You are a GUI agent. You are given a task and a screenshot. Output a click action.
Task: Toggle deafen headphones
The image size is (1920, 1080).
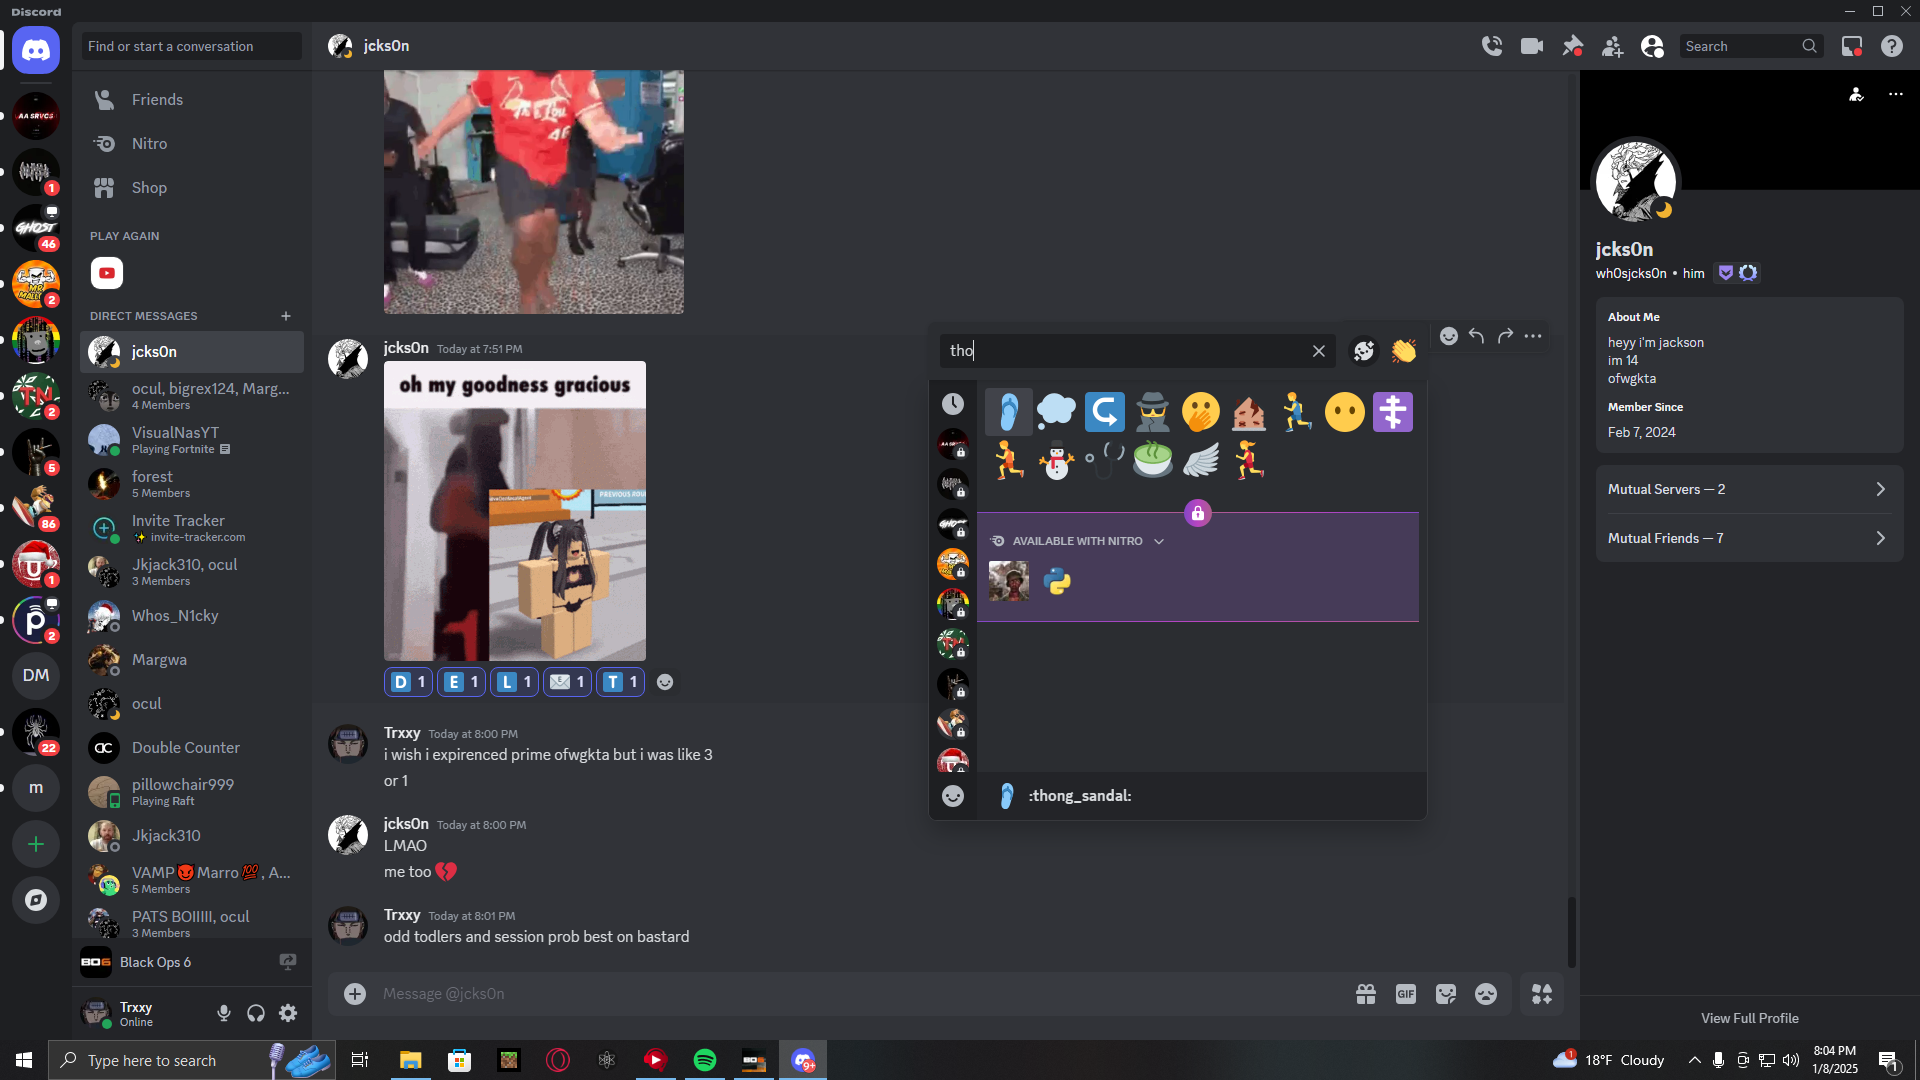[x=256, y=1013]
